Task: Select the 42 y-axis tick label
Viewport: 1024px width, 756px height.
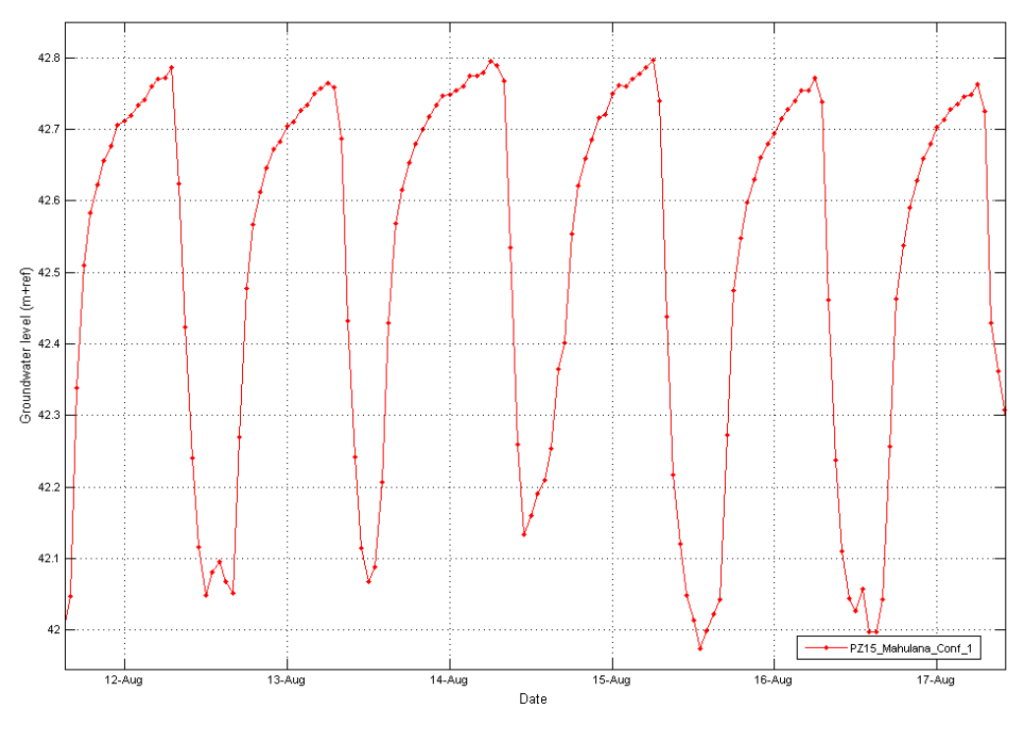Action: [x=54, y=630]
